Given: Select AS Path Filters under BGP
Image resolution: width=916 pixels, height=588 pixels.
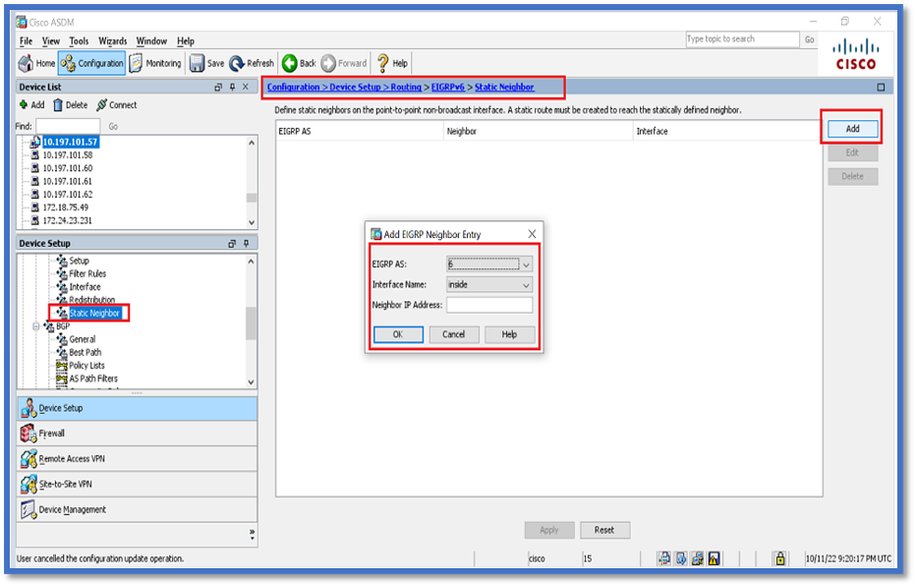Looking at the screenshot, I should point(93,379).
